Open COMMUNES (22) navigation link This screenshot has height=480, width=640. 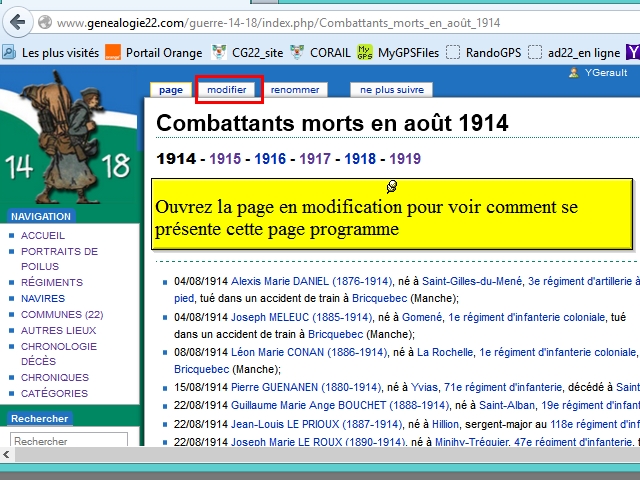[x=62, y=314]
